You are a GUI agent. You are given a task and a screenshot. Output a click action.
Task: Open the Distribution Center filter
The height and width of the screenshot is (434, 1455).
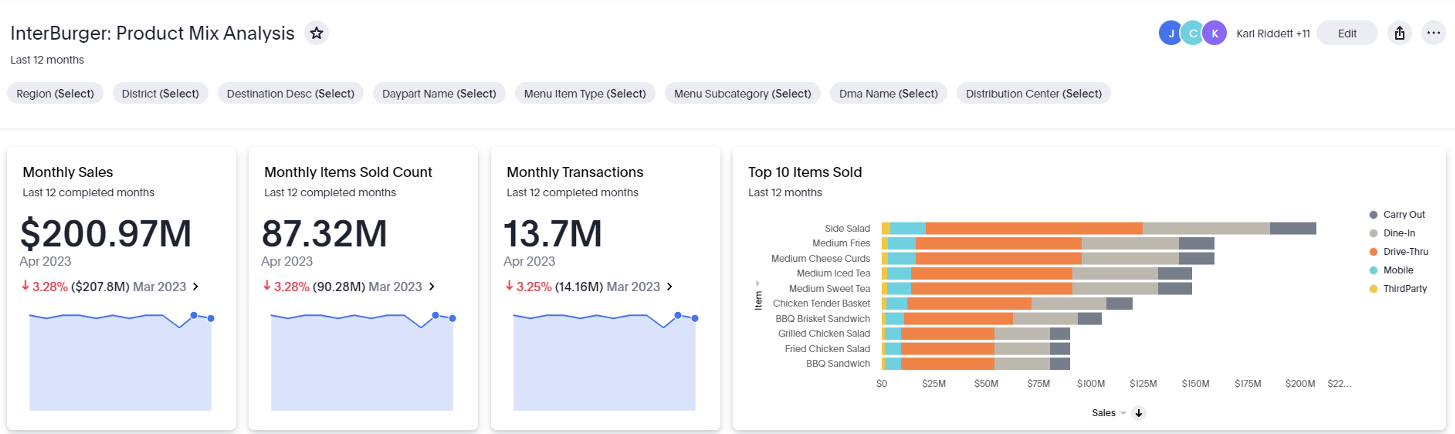click(1034, 93)
